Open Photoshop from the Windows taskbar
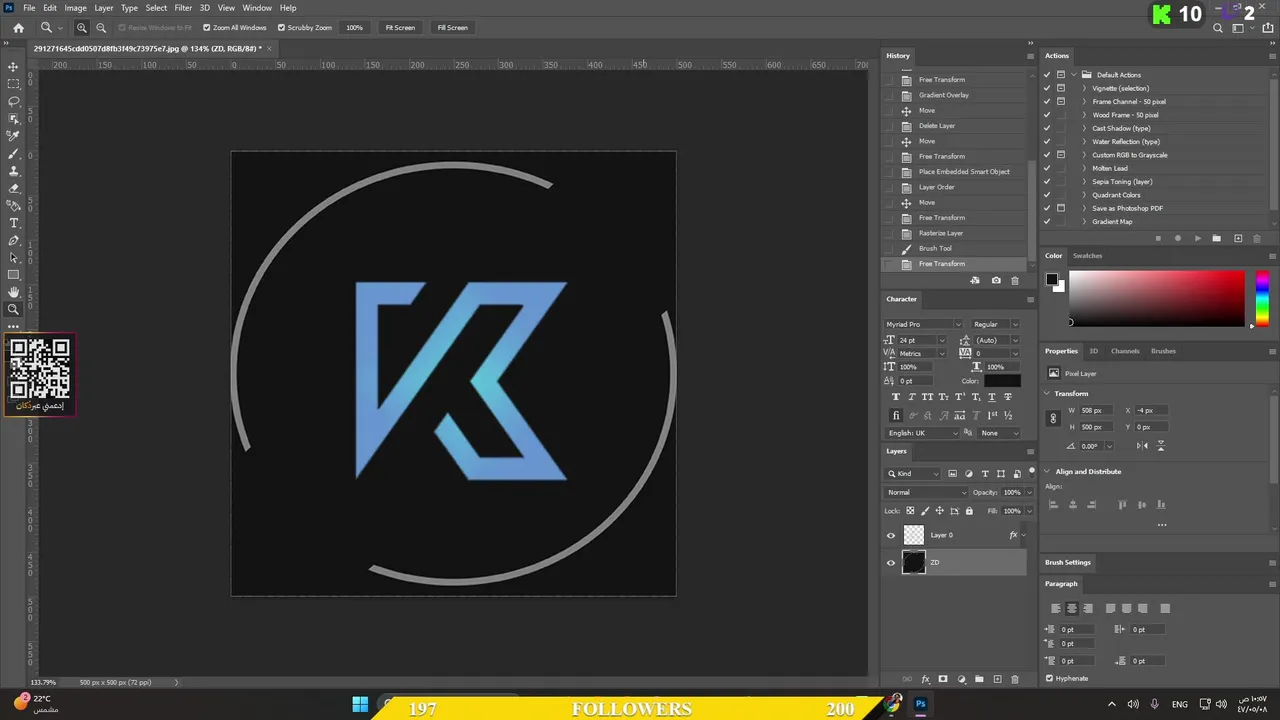Viewport: 1280px width, 720px height. (x=920, y=704)
